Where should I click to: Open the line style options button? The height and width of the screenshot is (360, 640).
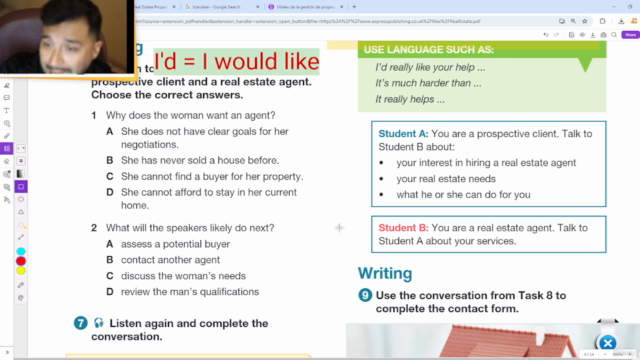(21, 161)
